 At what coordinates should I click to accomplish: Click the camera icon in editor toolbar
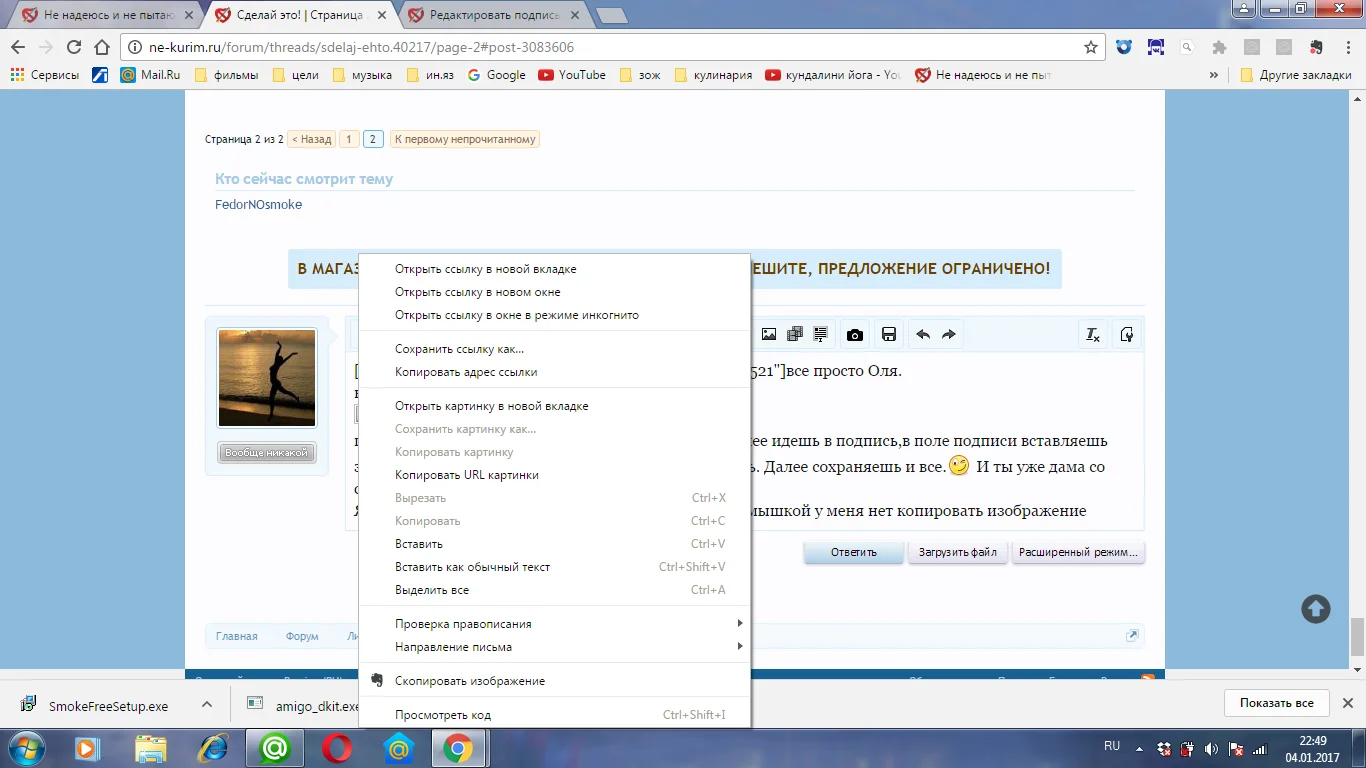[x=855, y=335]
